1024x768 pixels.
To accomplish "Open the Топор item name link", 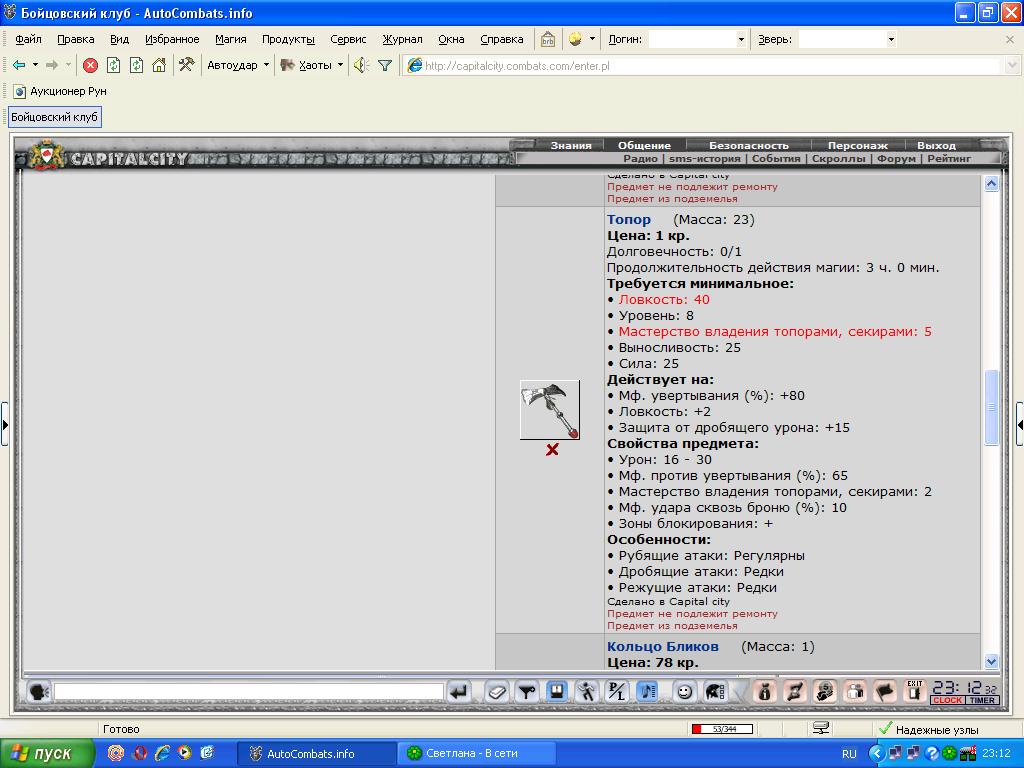I will (629, 220).
